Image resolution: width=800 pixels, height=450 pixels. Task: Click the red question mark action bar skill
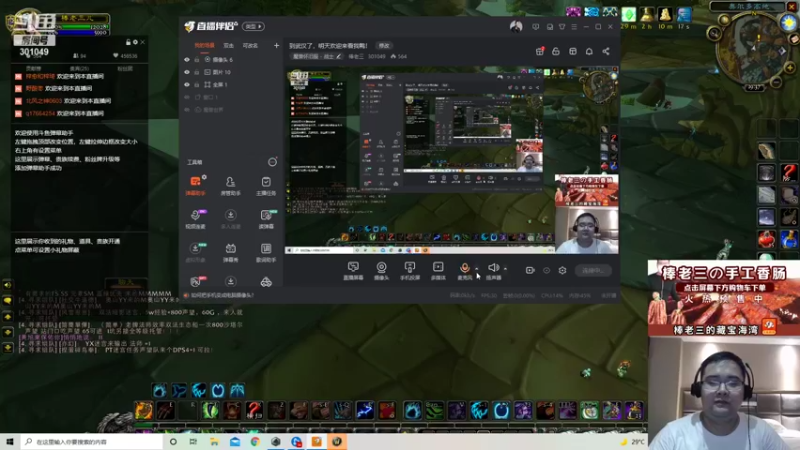(254, 410)
